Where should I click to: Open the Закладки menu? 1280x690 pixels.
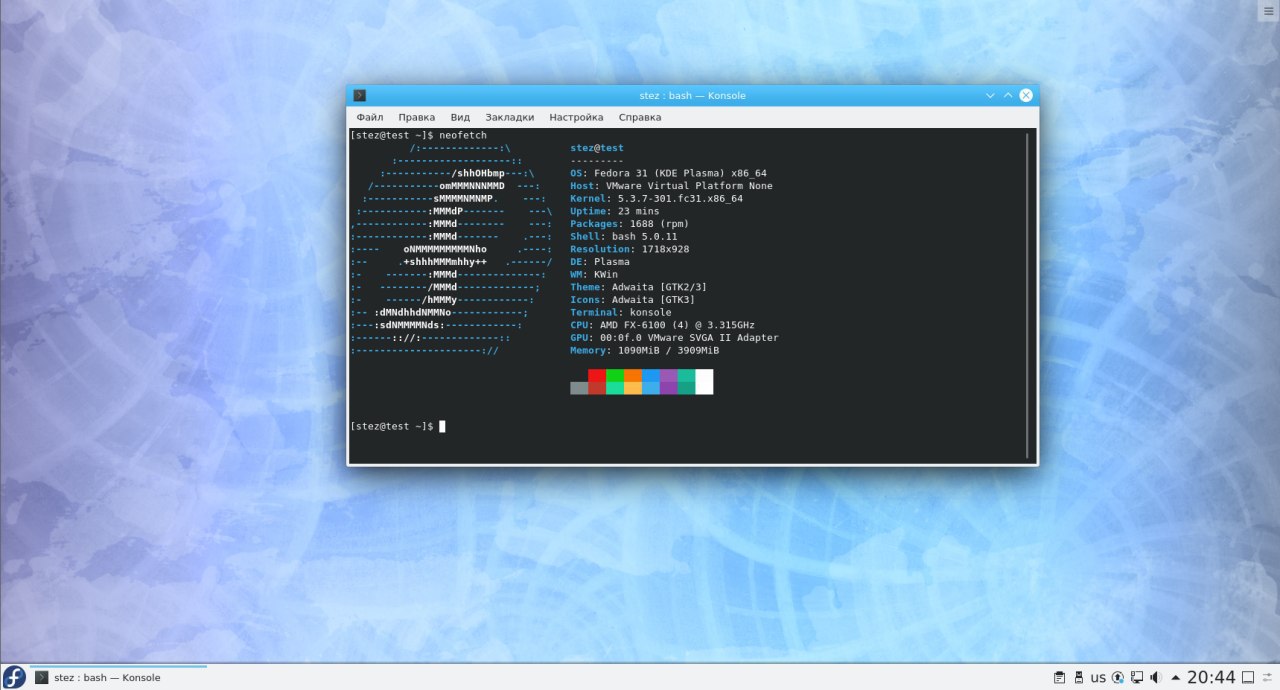tap(510, 117)
